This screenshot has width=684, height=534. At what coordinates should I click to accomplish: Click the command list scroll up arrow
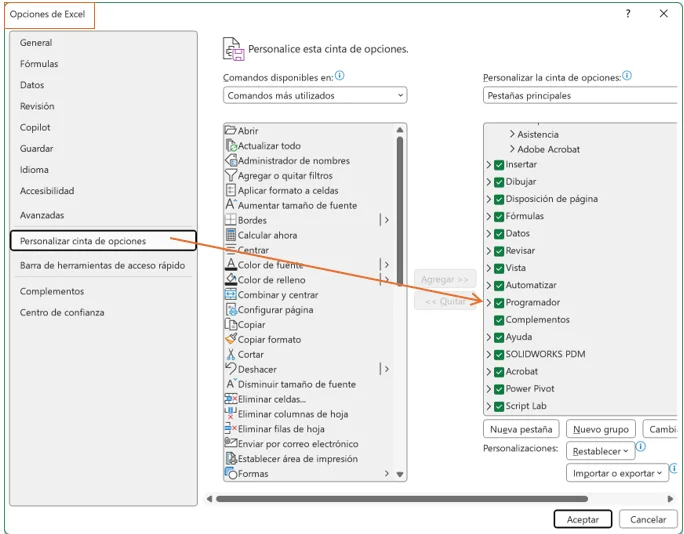pyautogui.click(x=400, y=130)
